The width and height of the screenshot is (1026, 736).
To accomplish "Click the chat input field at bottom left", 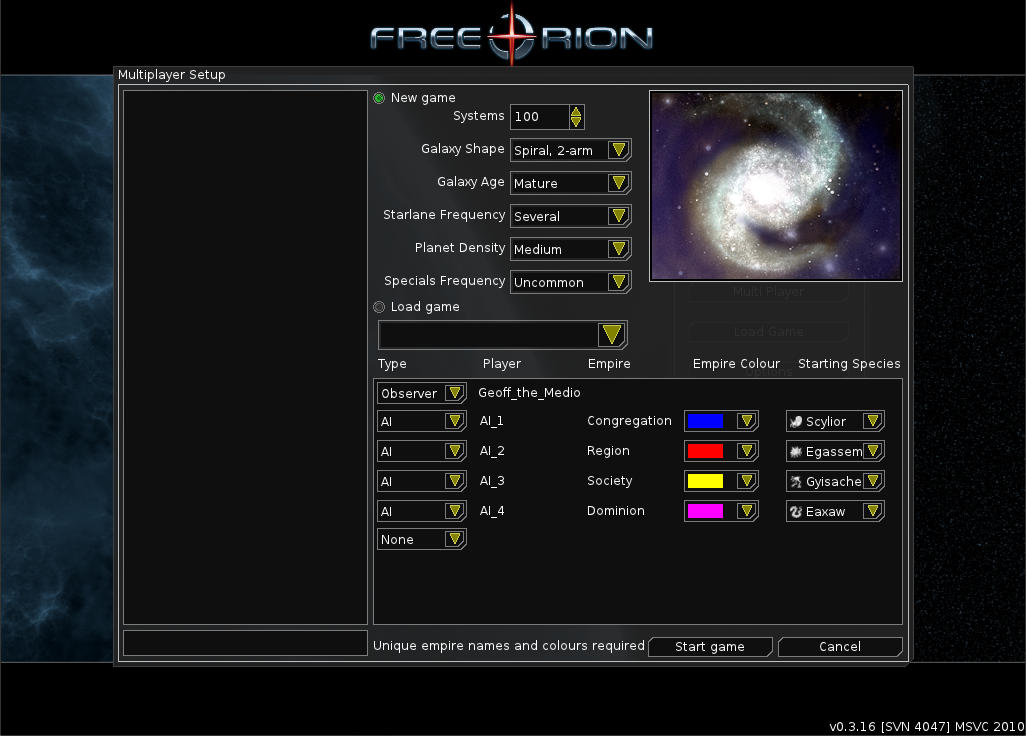I will 245,643.
